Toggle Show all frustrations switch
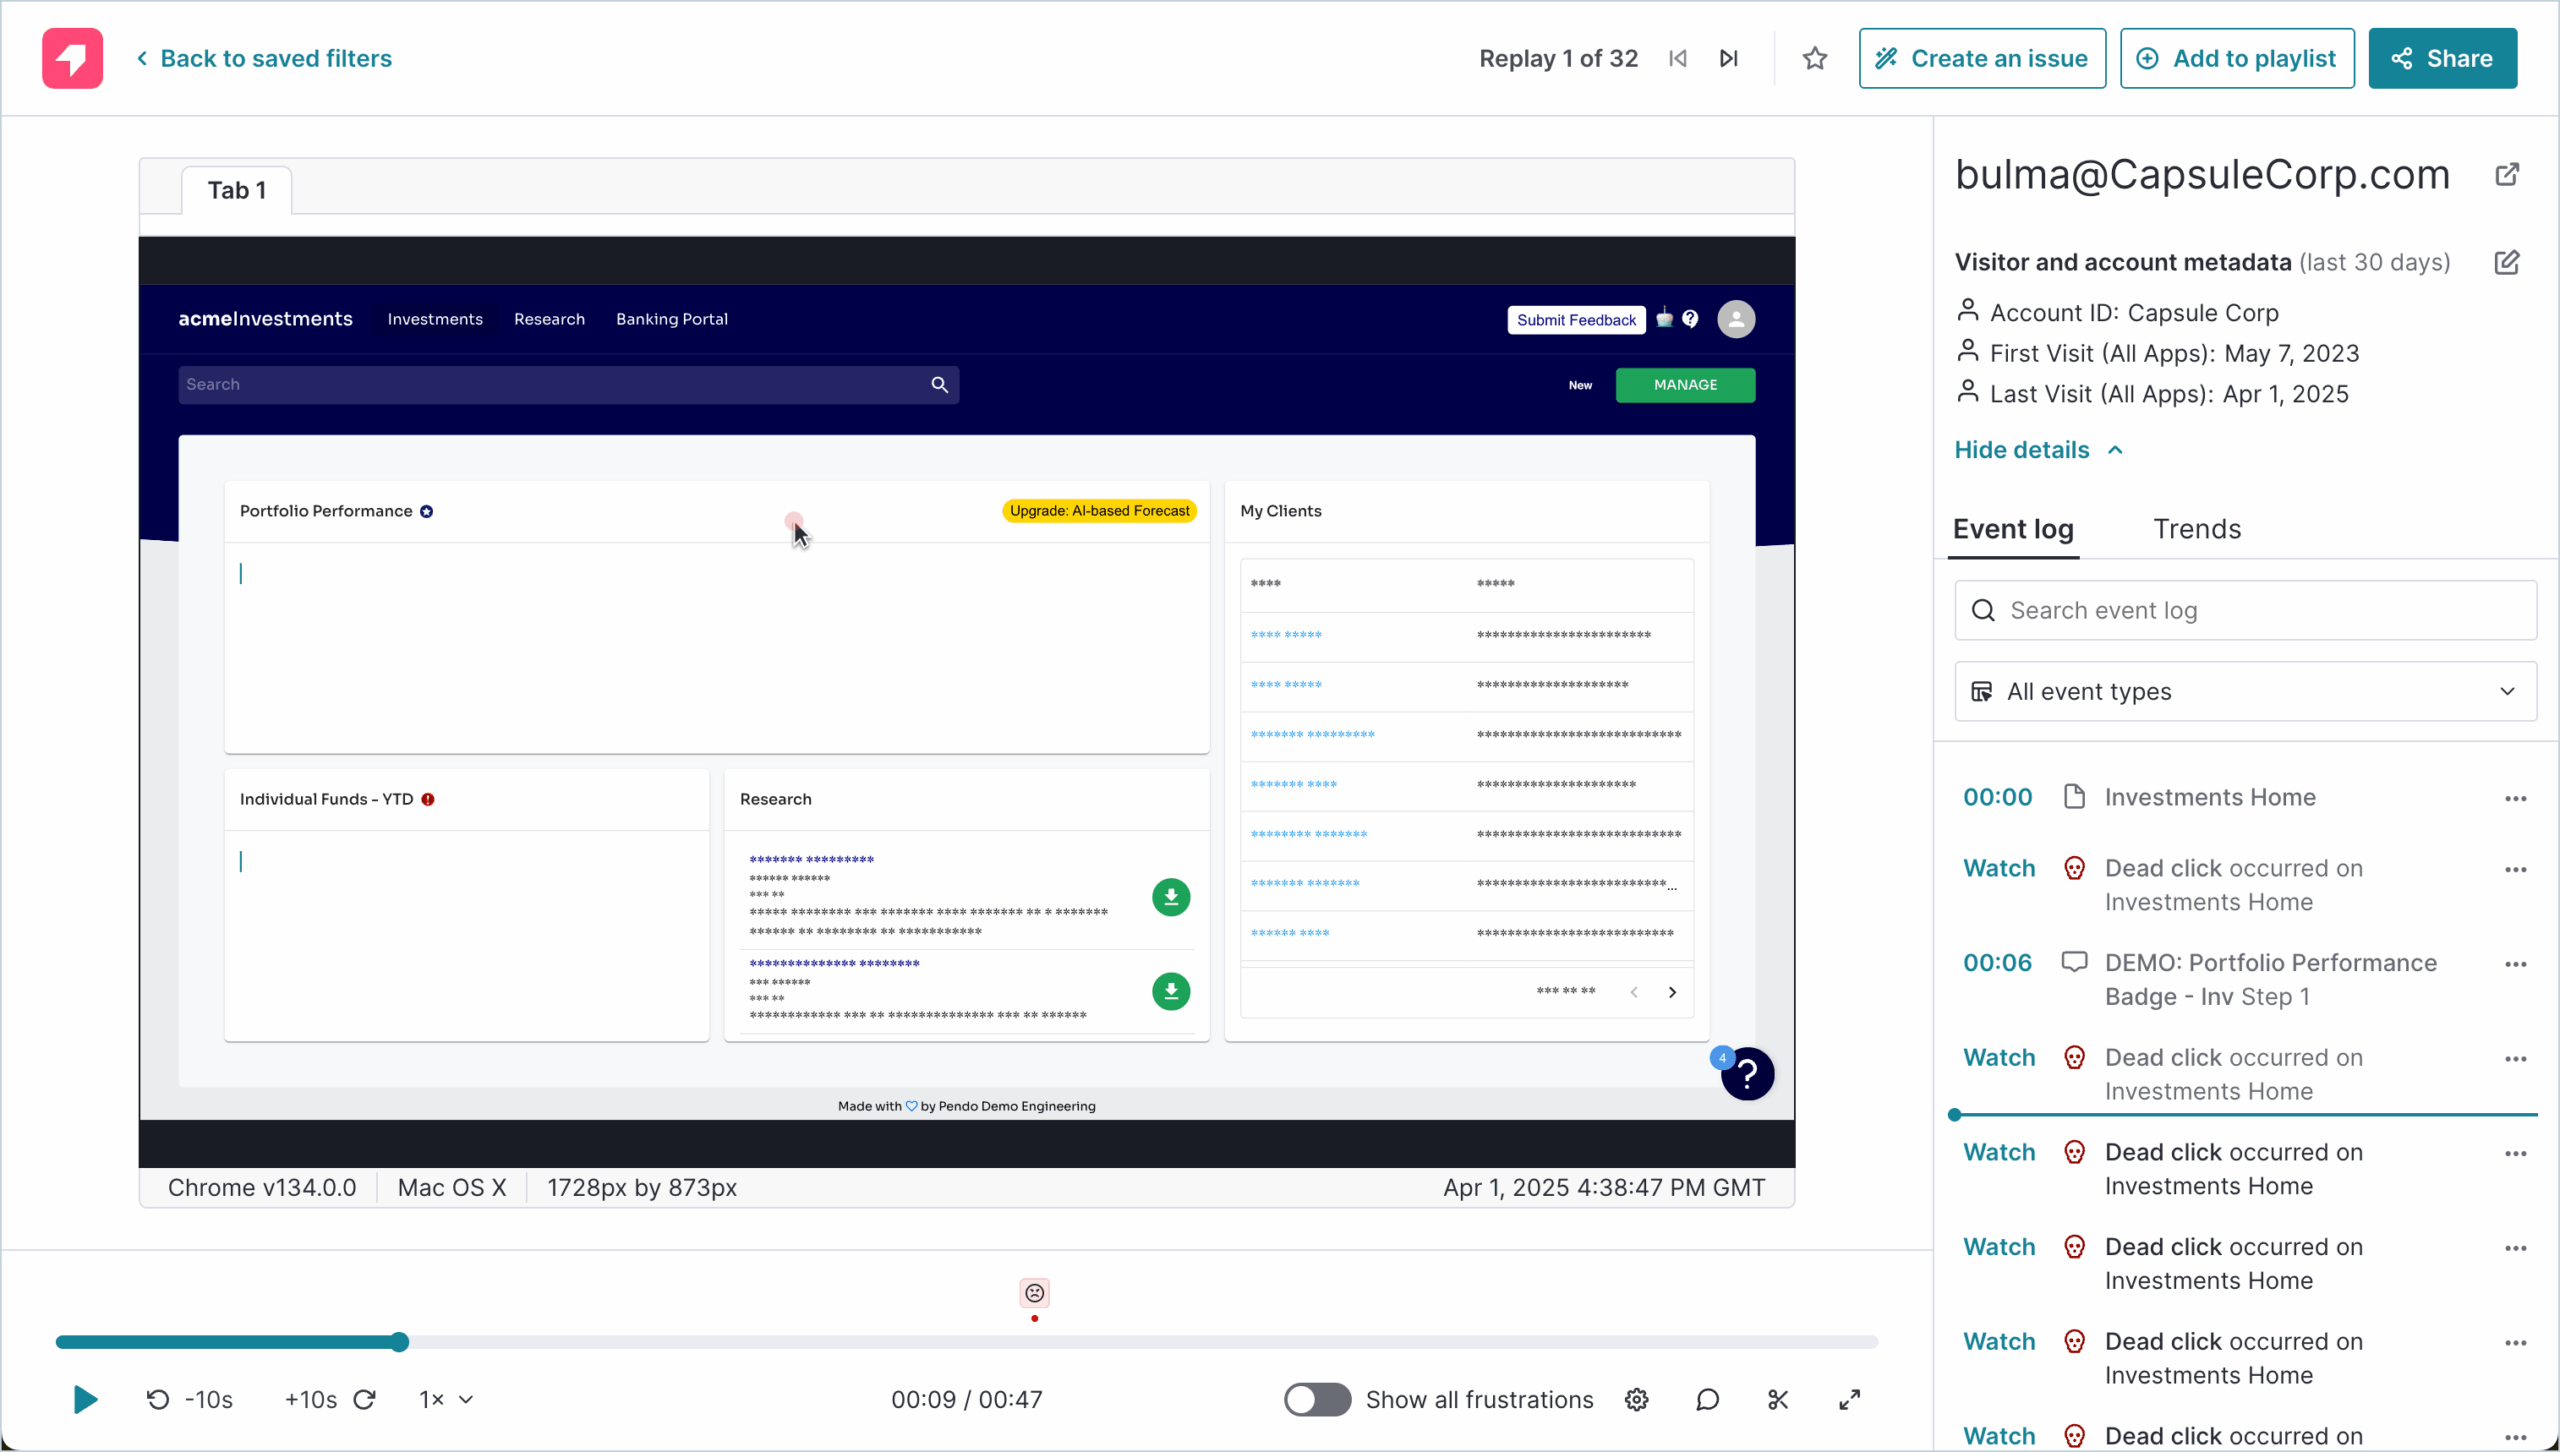This screenshot has width=2560, height=1452. (1316, 1399)
